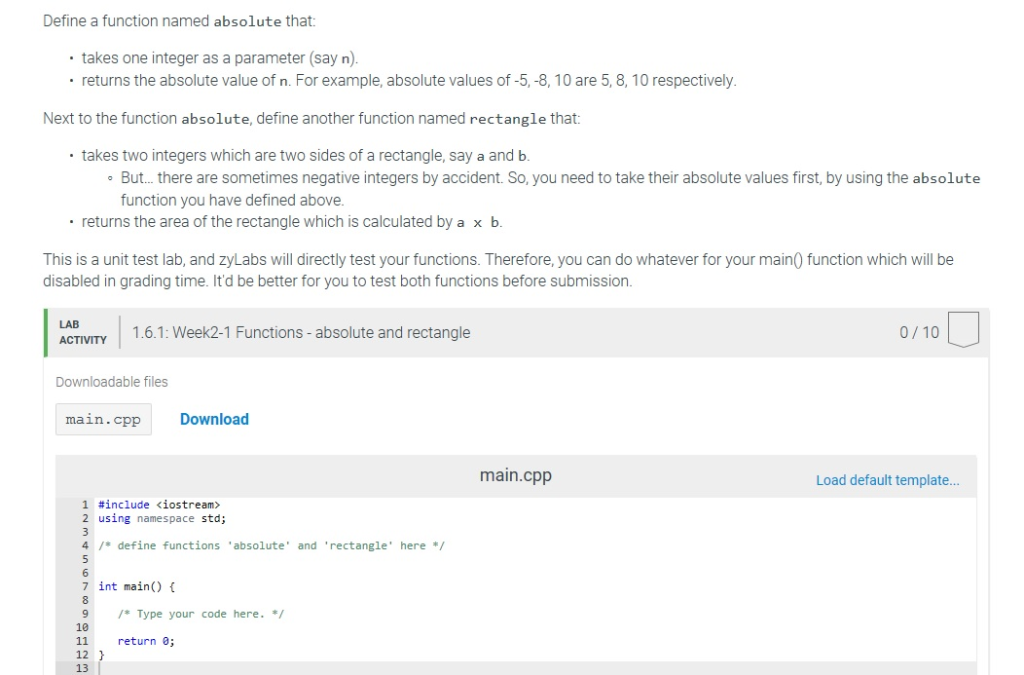Click the main.cpp downloadable file chip
Screen dimensions: 1024x675
103,419
